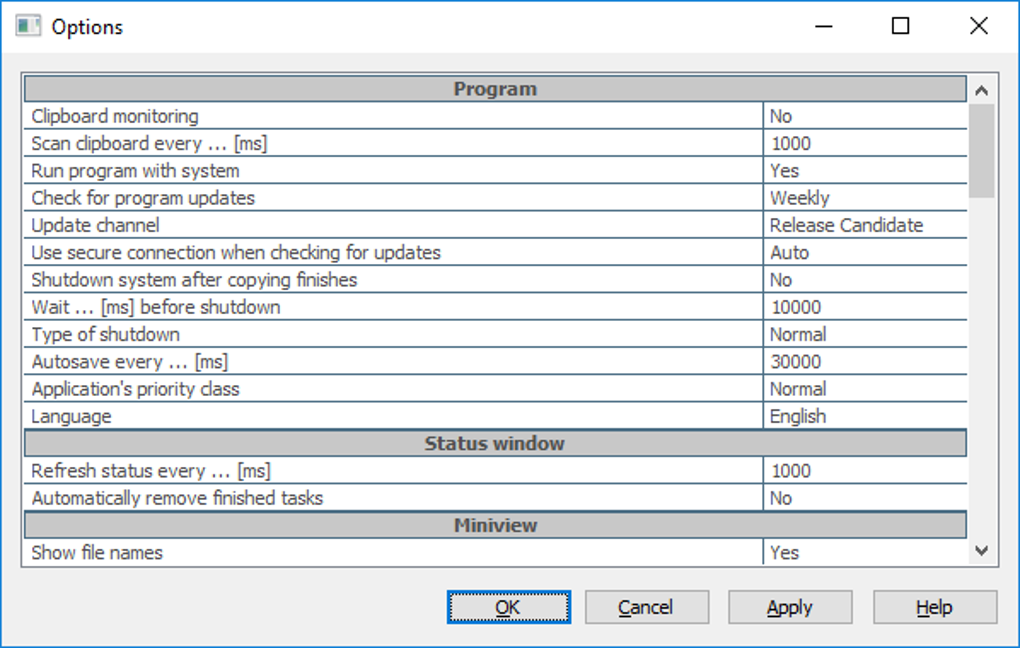Apply the current options
1020x648 pixels.
[789, 606]
